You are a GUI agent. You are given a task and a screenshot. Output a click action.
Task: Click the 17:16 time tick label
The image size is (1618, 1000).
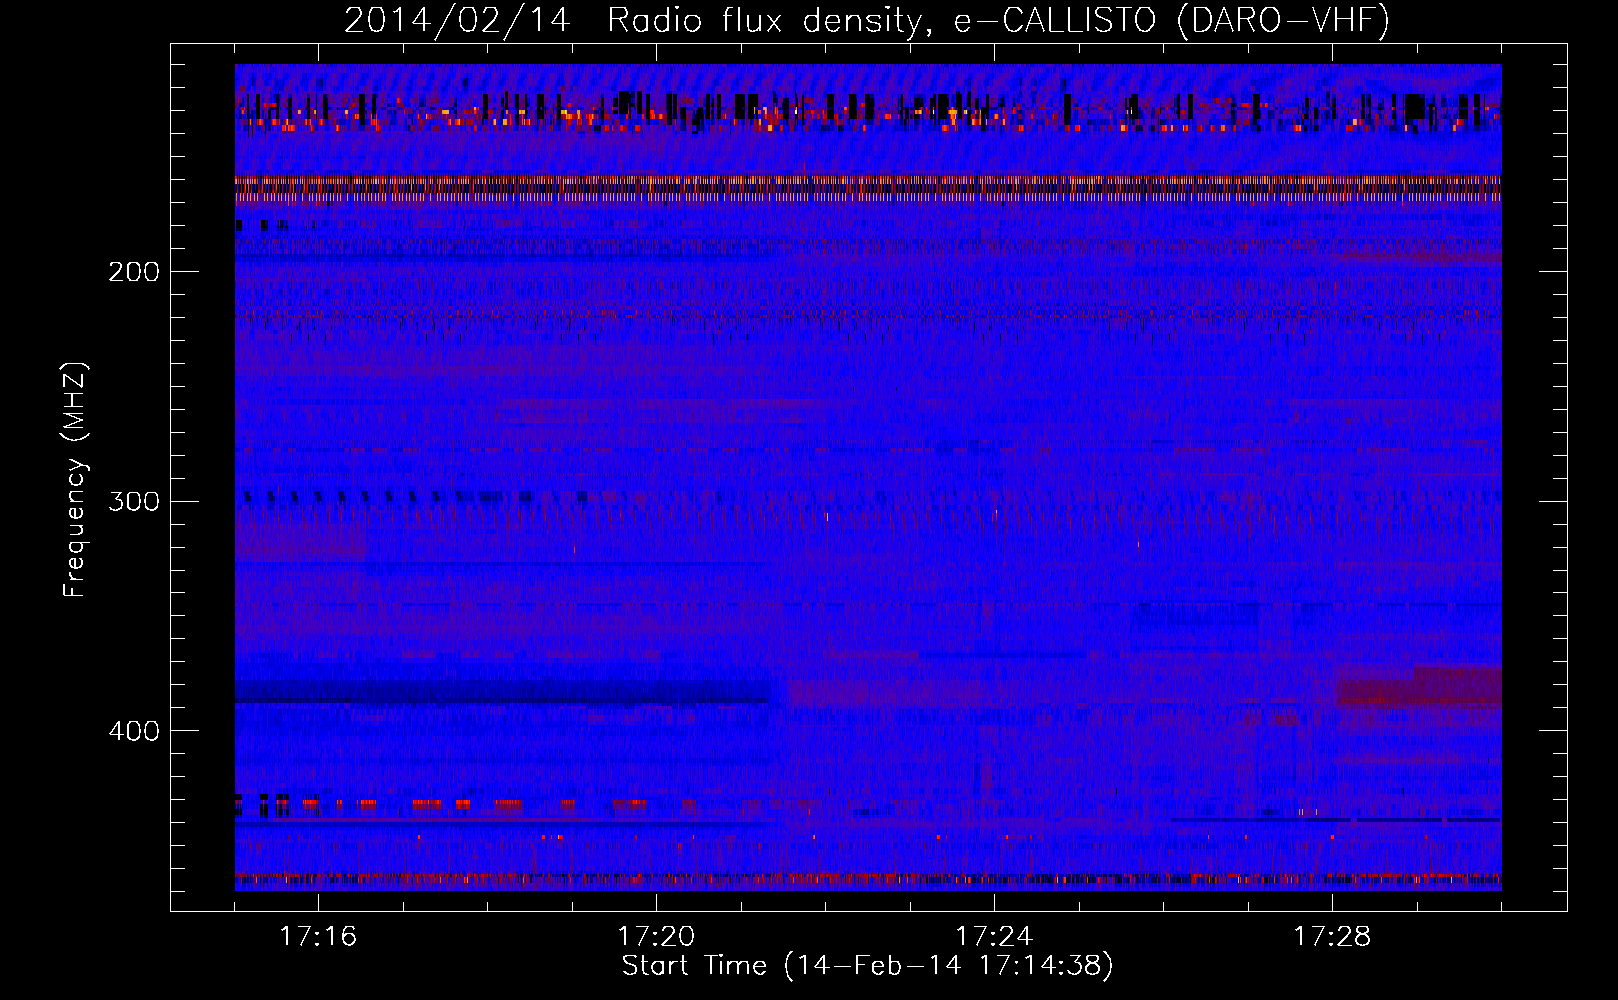(318, 937)
